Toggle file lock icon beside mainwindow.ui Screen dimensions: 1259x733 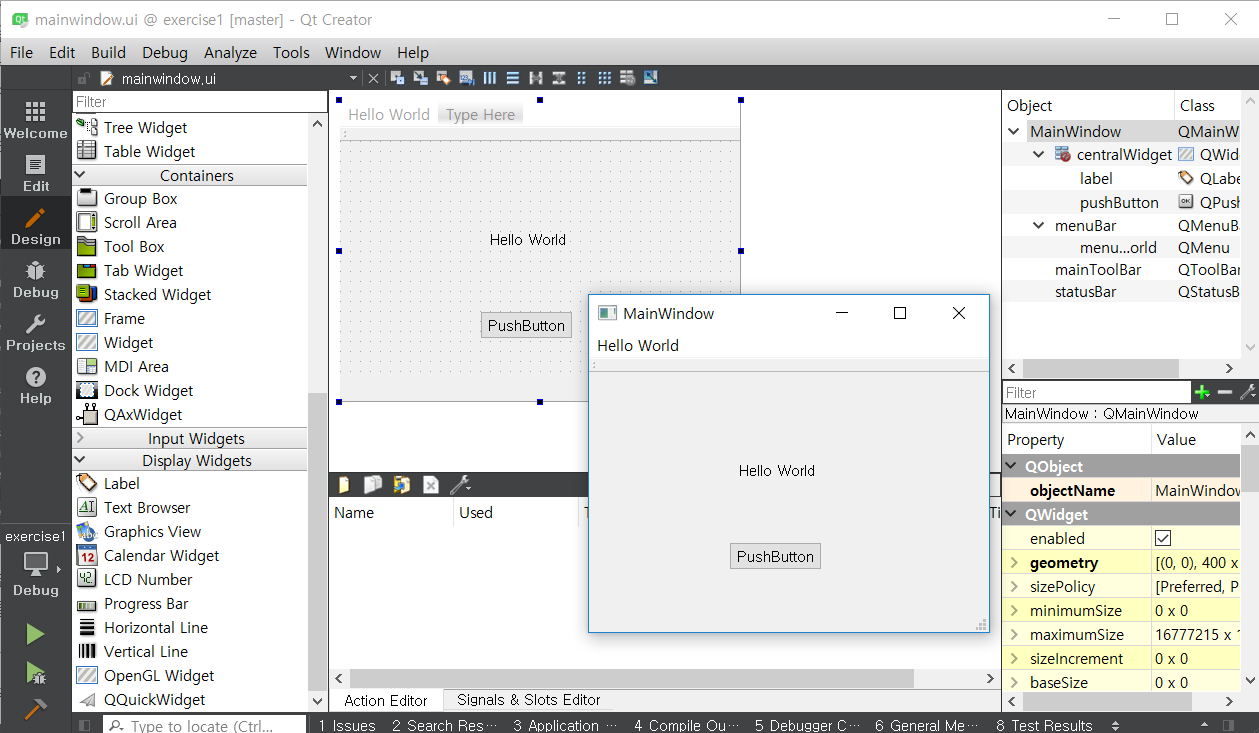coord(84,78)
